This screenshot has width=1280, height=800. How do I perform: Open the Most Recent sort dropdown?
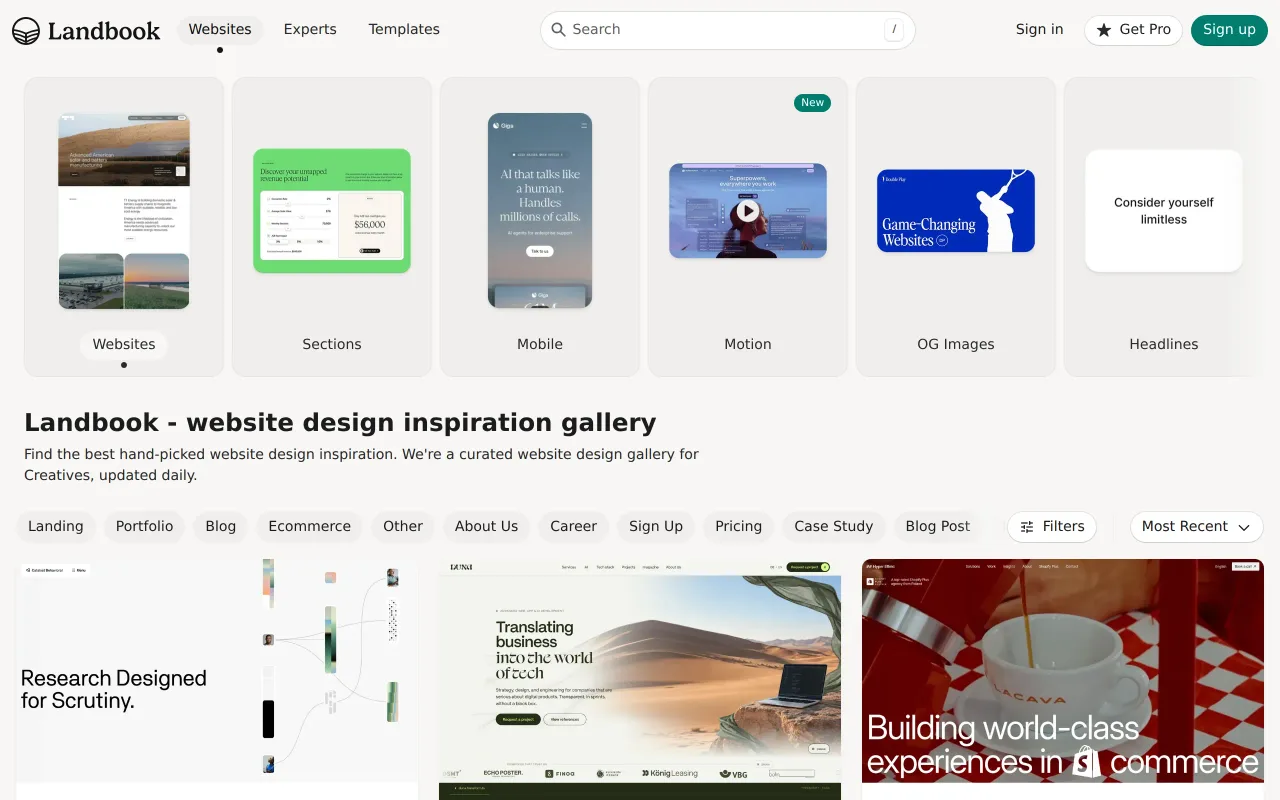(1197, 527)
